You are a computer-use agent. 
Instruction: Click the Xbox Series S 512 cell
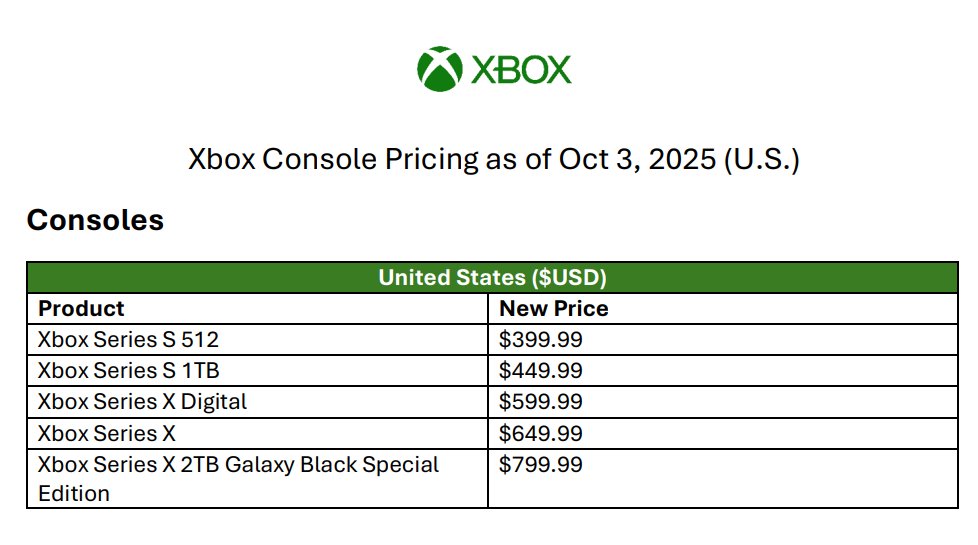[x=127, y=339]
